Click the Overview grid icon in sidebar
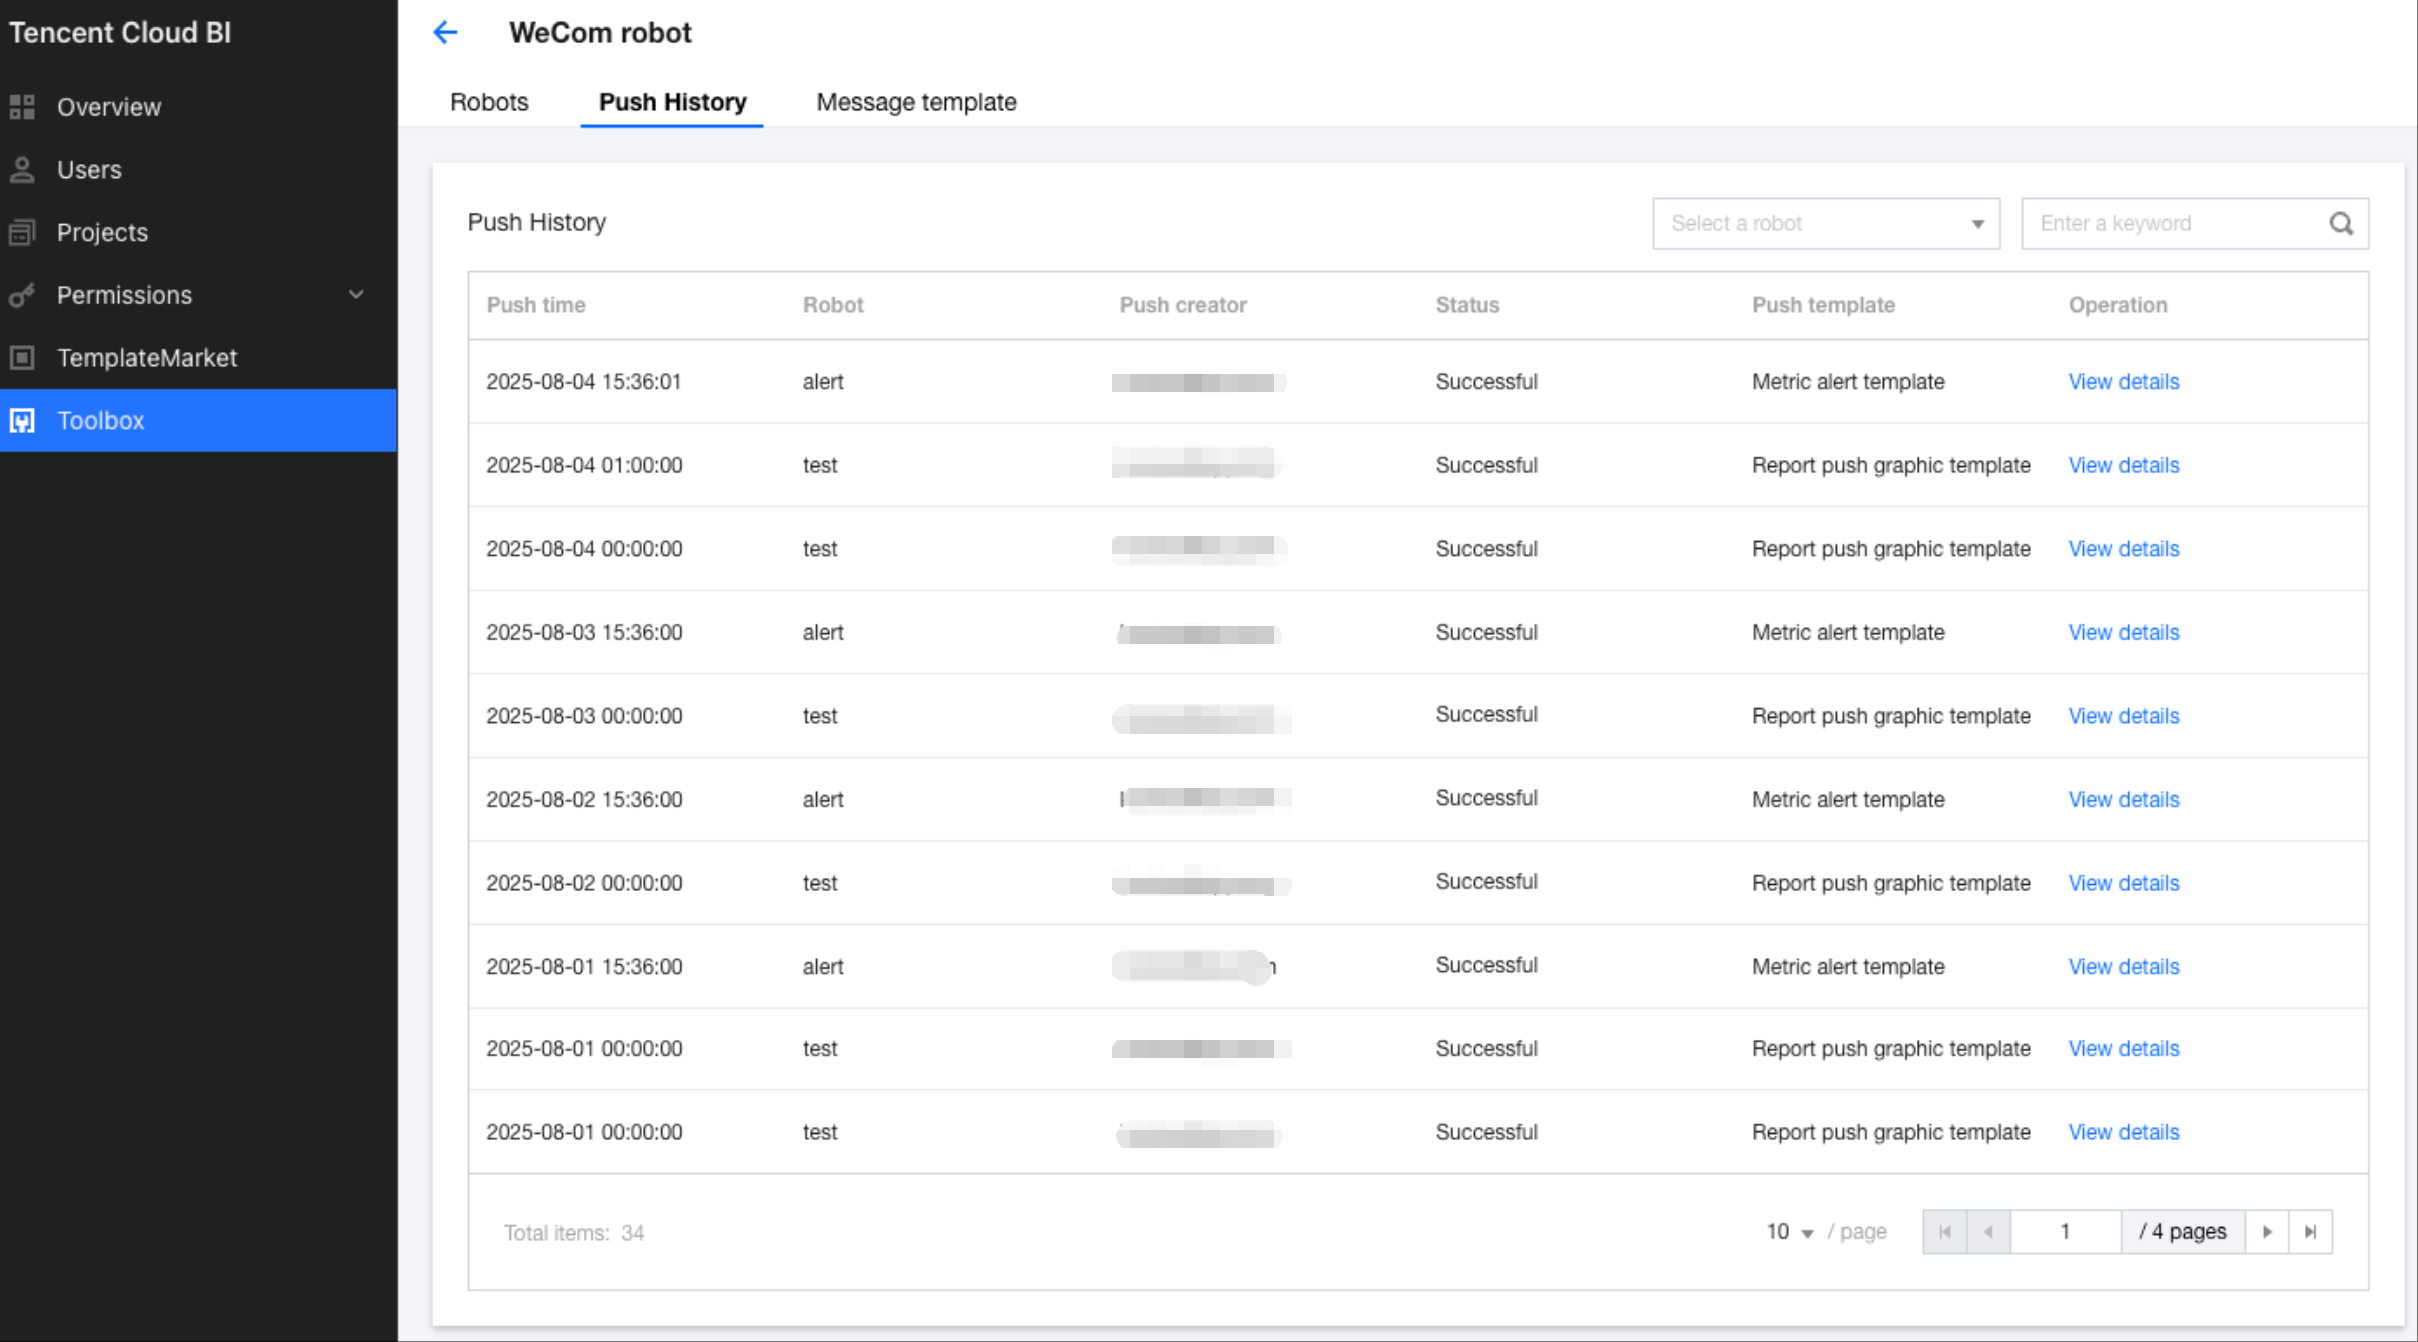This screenshot has width=2418, height=1342. click(22, 107)
